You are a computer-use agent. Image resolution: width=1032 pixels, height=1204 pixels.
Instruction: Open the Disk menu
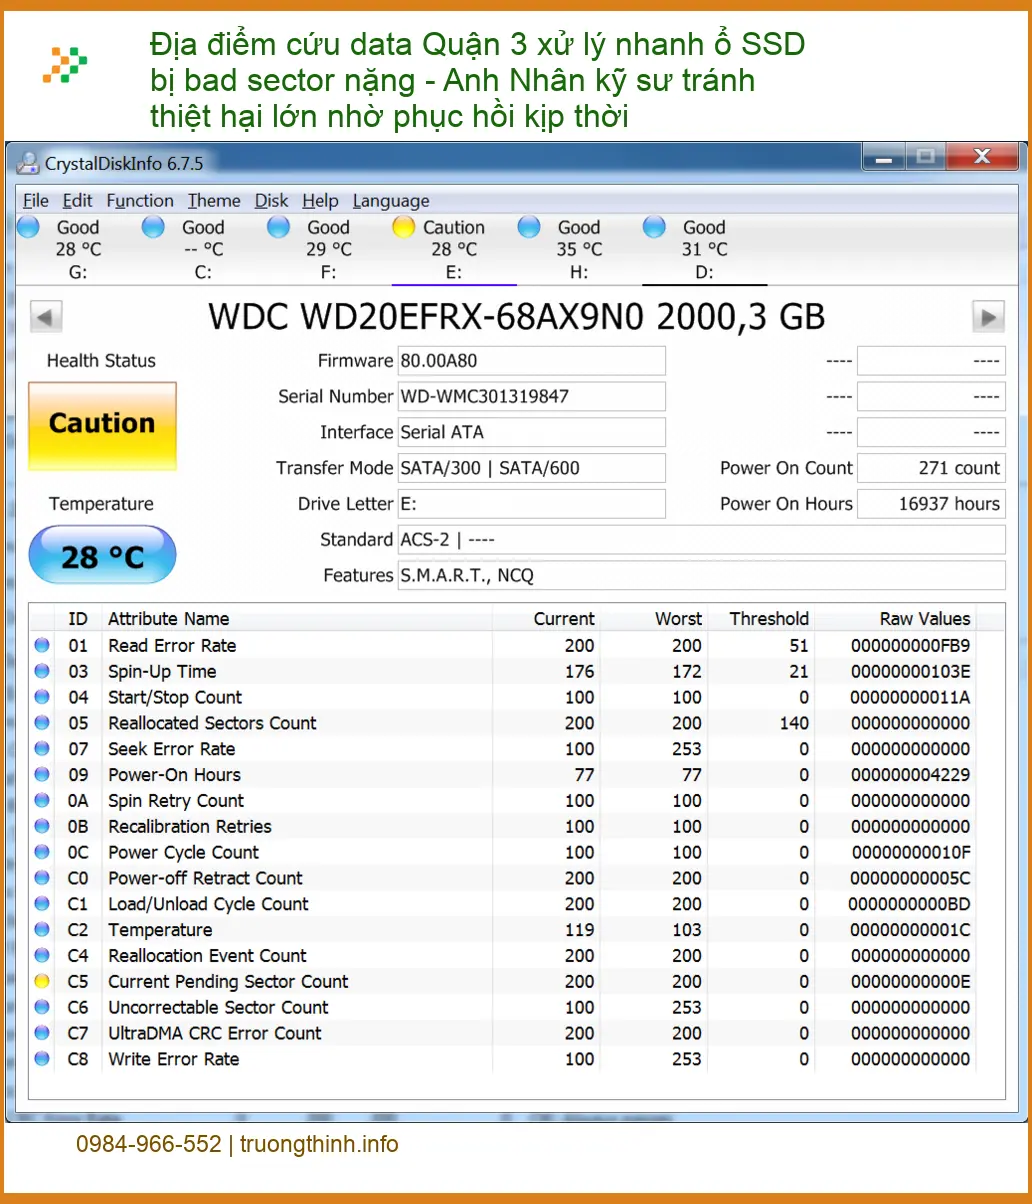coord(271,200)
